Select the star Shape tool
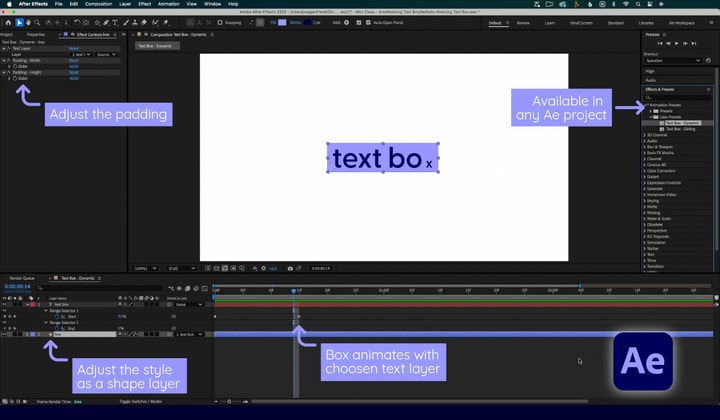Viewport: 720px width, 420px height. (x=97, y=22)
